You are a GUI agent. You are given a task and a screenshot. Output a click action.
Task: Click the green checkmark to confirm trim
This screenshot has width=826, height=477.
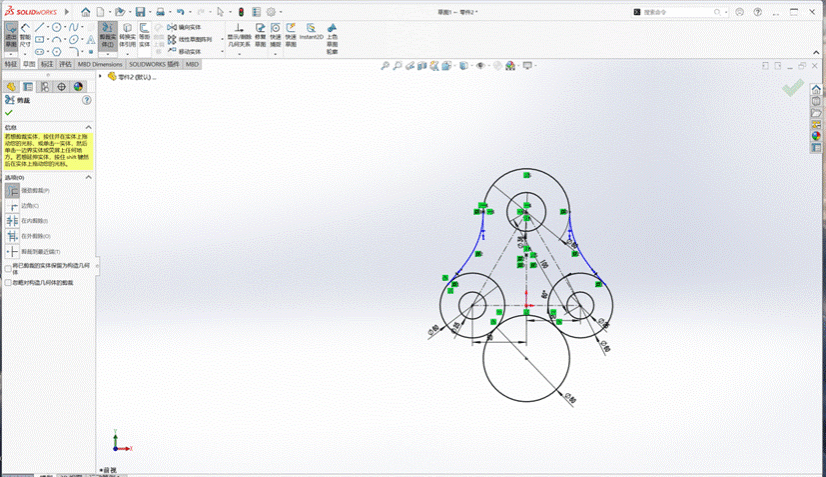coord(9,114)
